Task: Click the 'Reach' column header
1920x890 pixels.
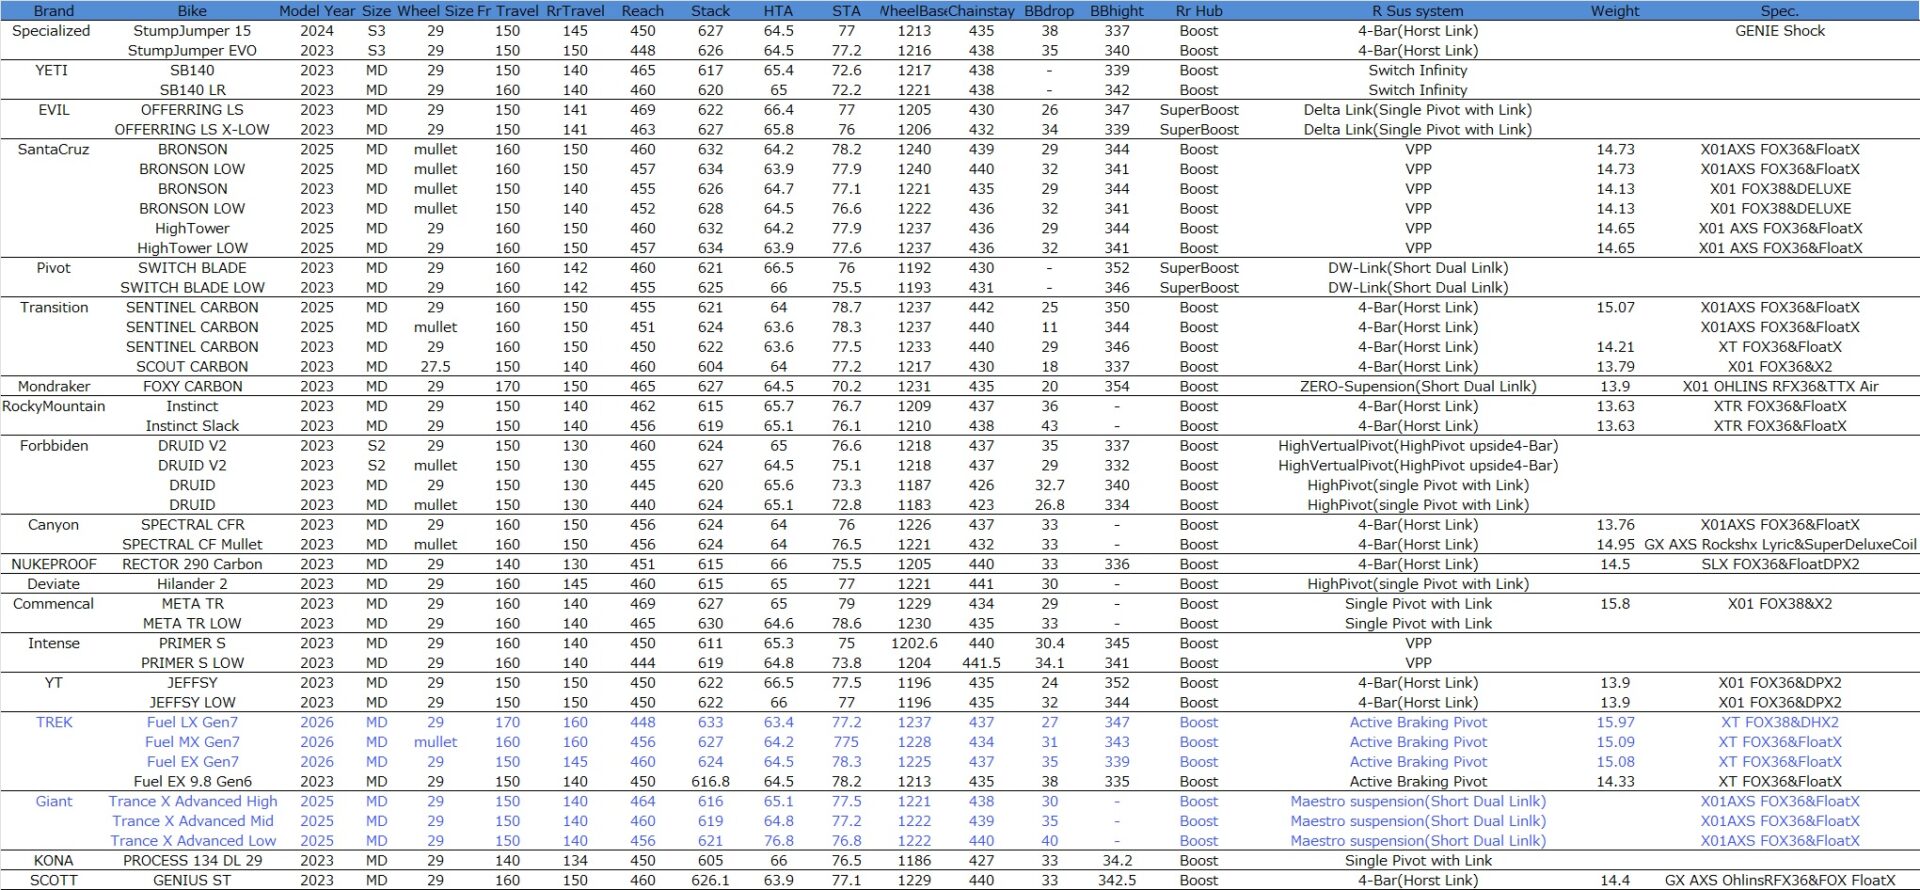Action: click(642, 11)
